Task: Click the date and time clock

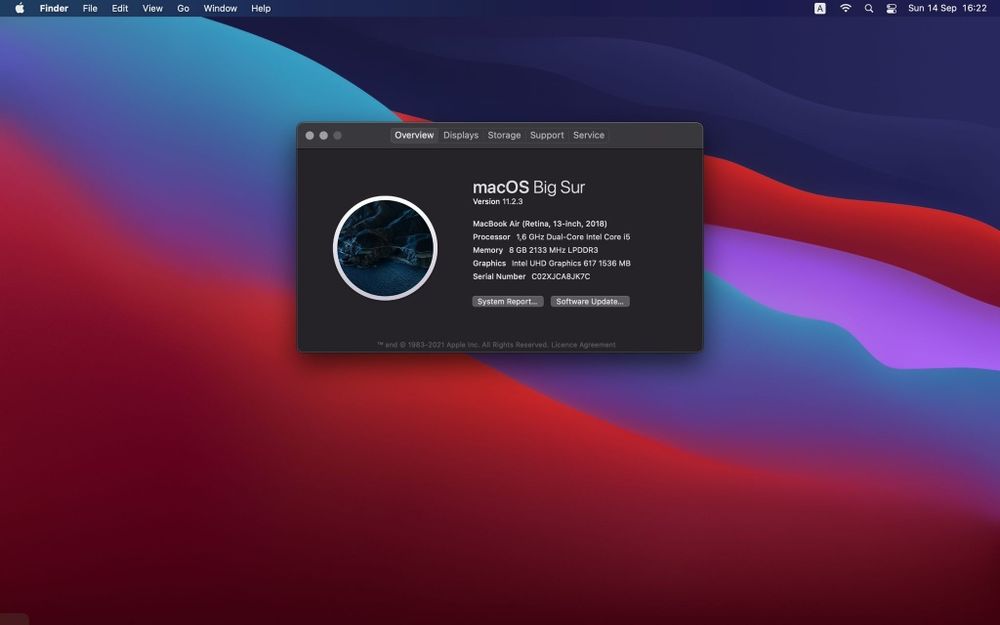Action: click(947, 8)
